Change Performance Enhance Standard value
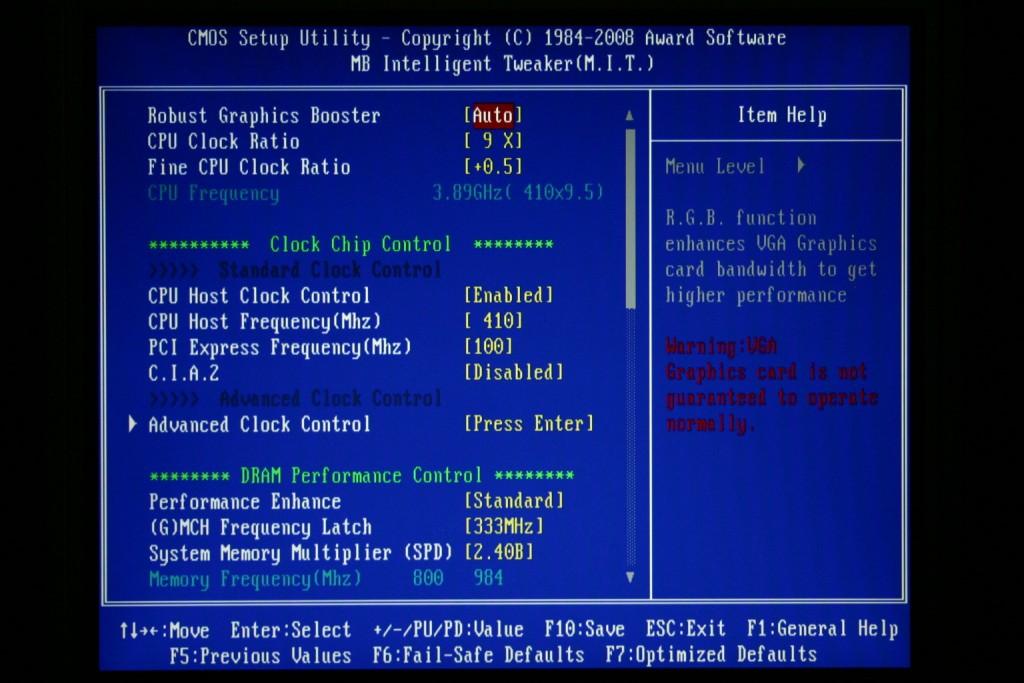Screen dimensions: 1024x683 pos(513,501)
